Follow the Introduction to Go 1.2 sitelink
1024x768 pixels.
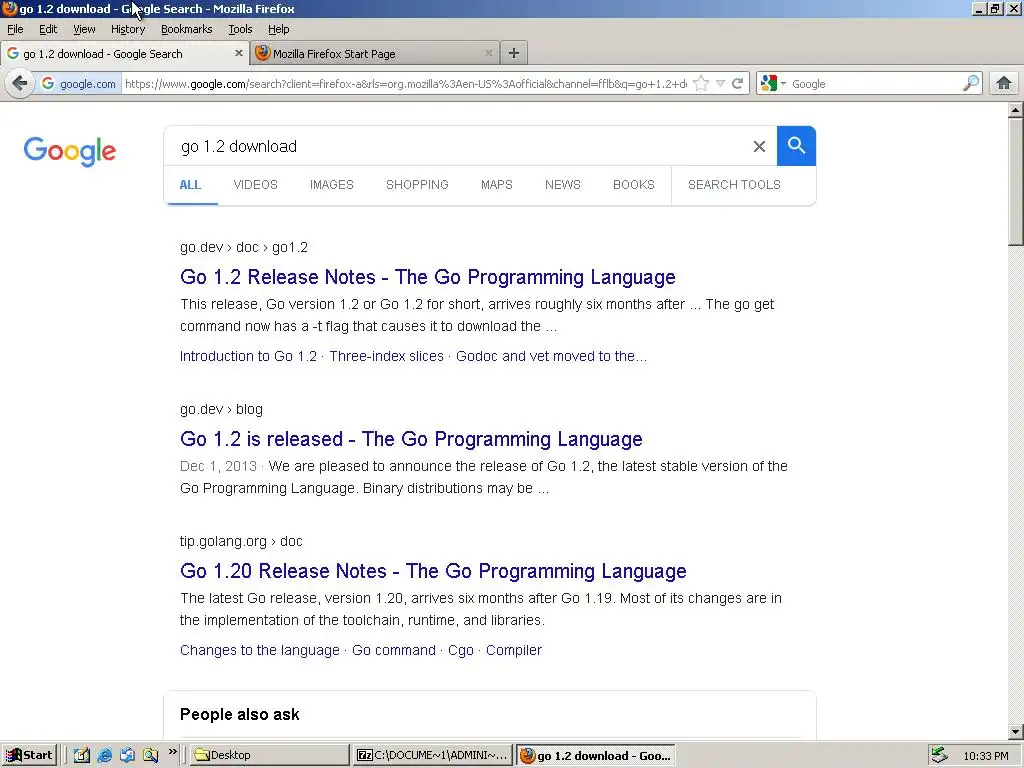tap(248, 357)
